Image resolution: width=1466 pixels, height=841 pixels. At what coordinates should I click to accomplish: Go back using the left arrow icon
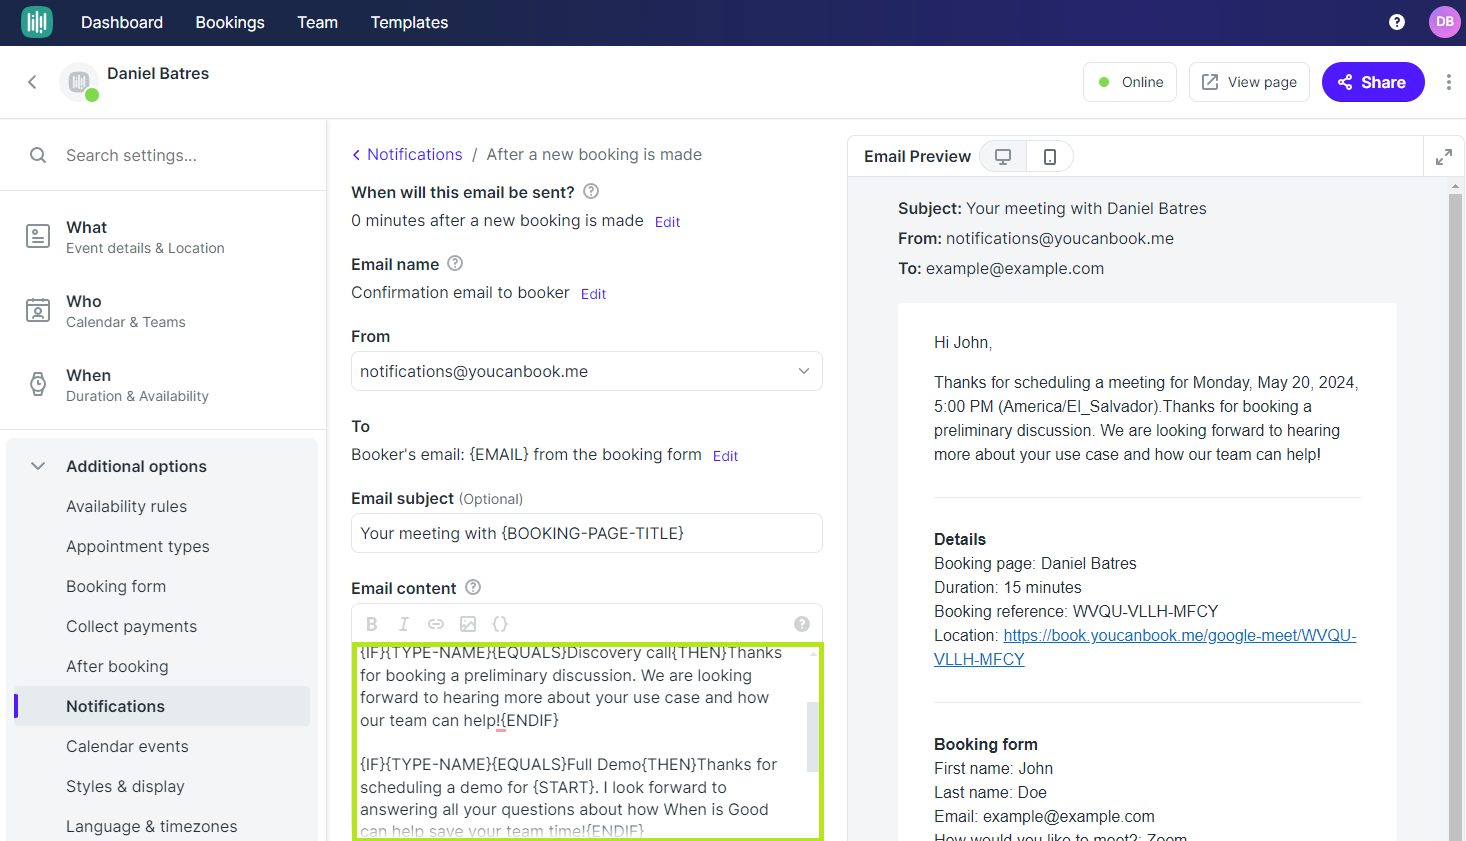coord(32,82)
